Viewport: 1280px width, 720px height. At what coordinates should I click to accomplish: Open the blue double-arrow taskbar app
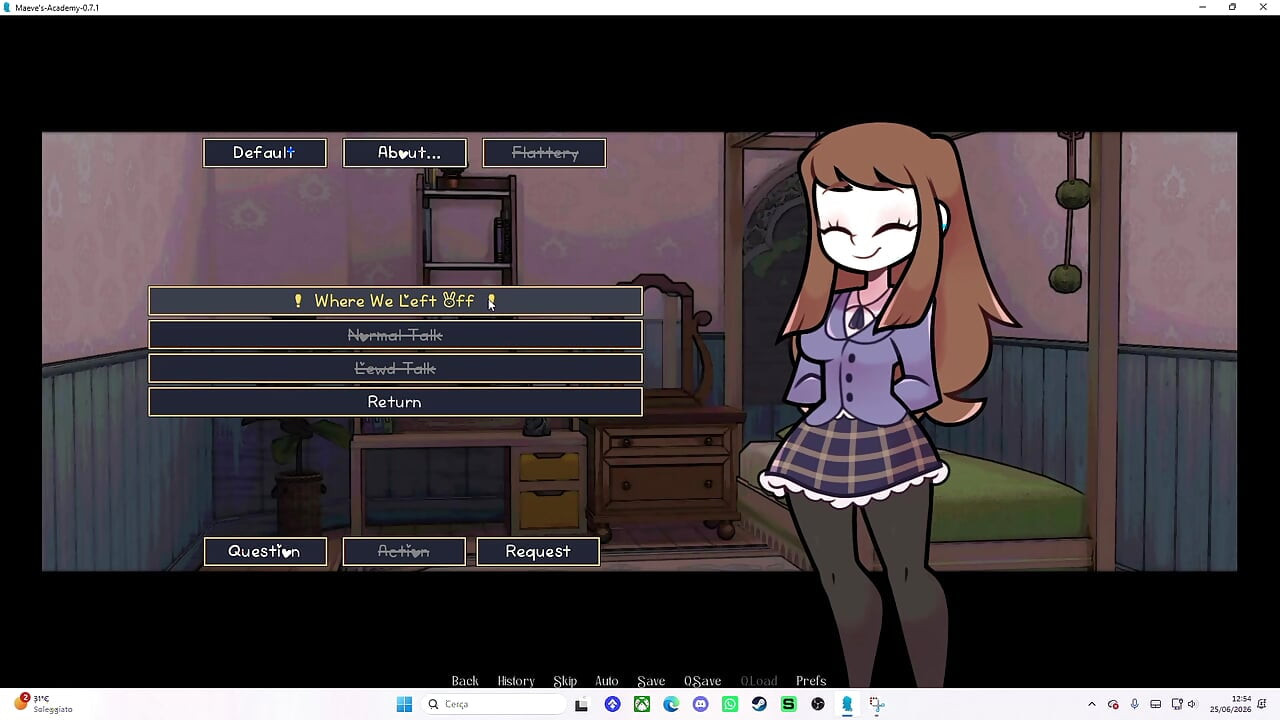pos(612,704)
